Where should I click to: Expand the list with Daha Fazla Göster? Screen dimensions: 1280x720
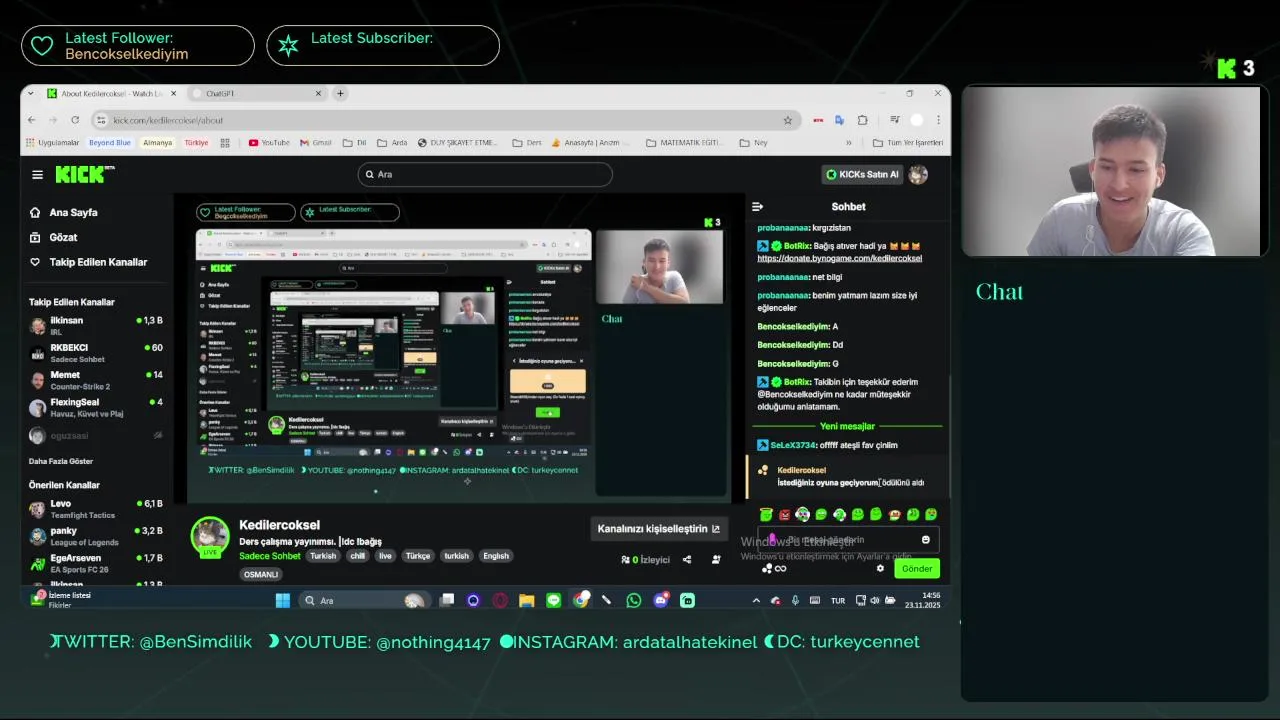pos(61,461)
